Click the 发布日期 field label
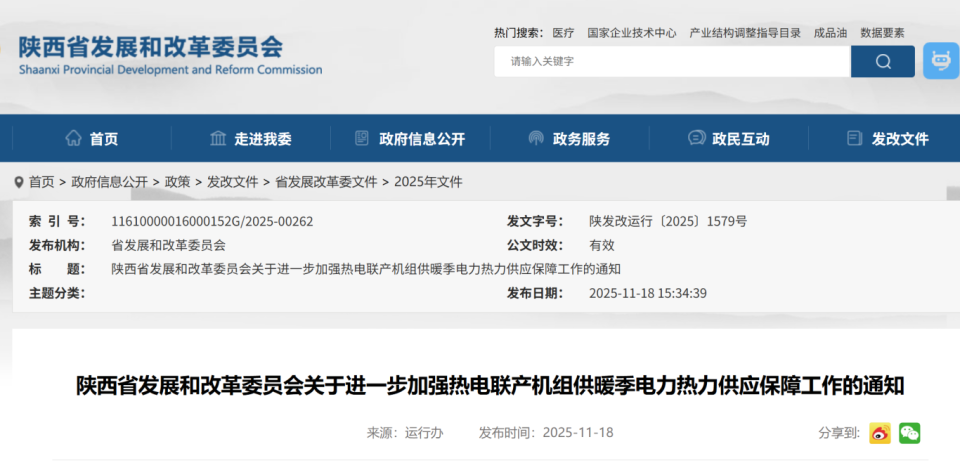 tap(535, 293)
